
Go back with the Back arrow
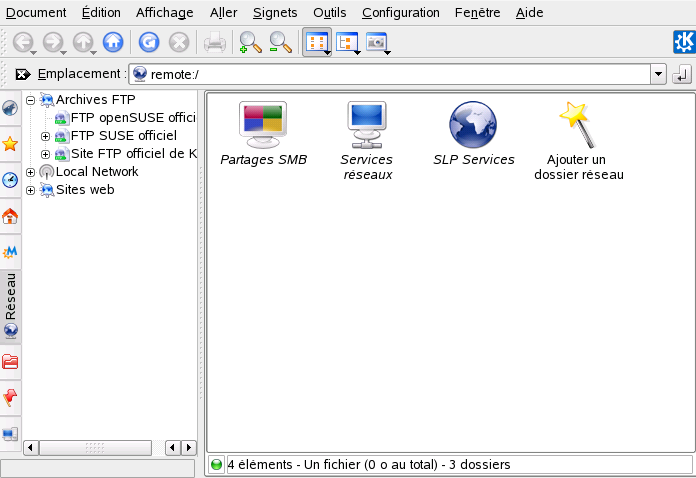point(22,42)
